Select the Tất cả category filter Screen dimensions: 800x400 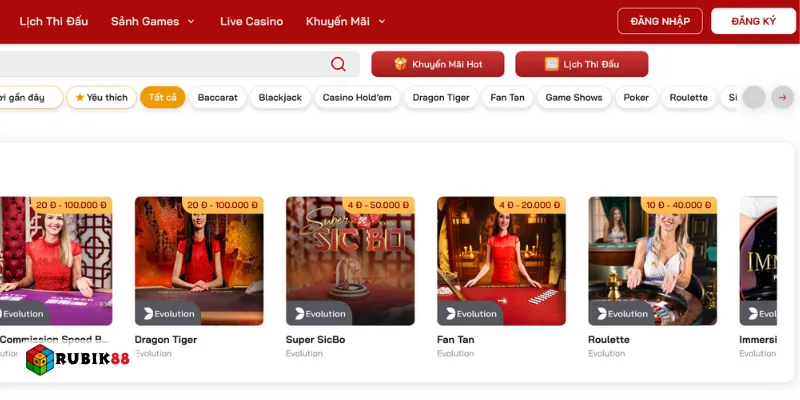click(x=162, y=98)
